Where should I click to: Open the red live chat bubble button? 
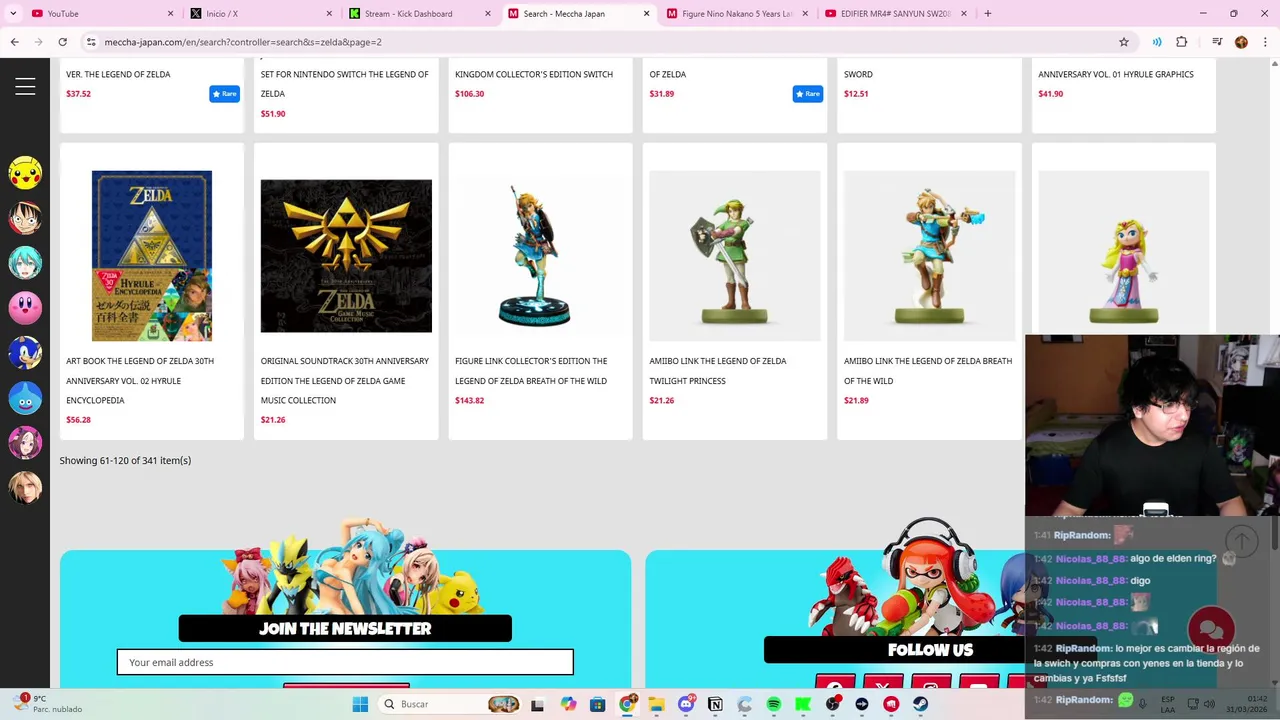[x=1211, y=629]
